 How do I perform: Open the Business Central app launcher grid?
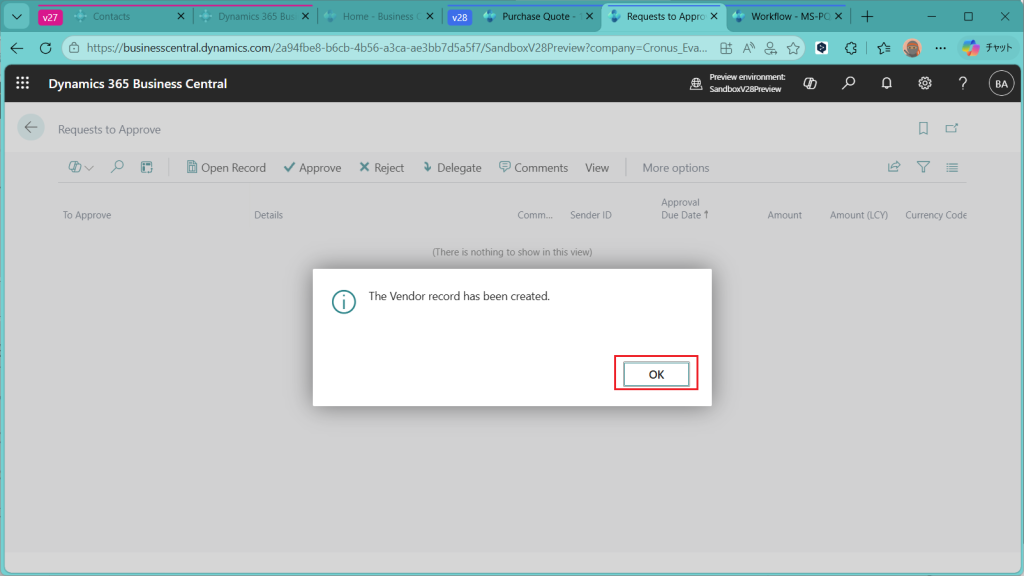(23, 84)
